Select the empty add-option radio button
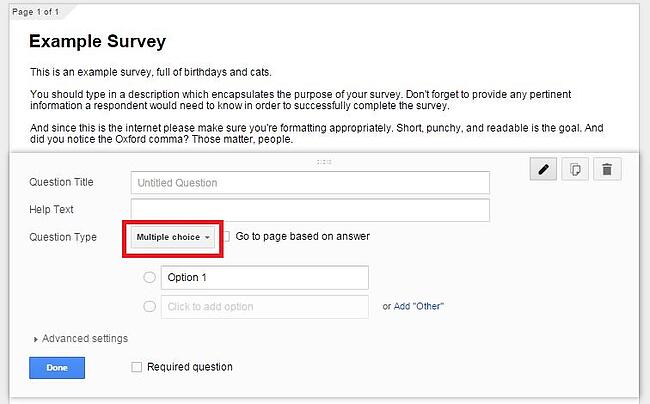650x404 pixels. [150, 306]
